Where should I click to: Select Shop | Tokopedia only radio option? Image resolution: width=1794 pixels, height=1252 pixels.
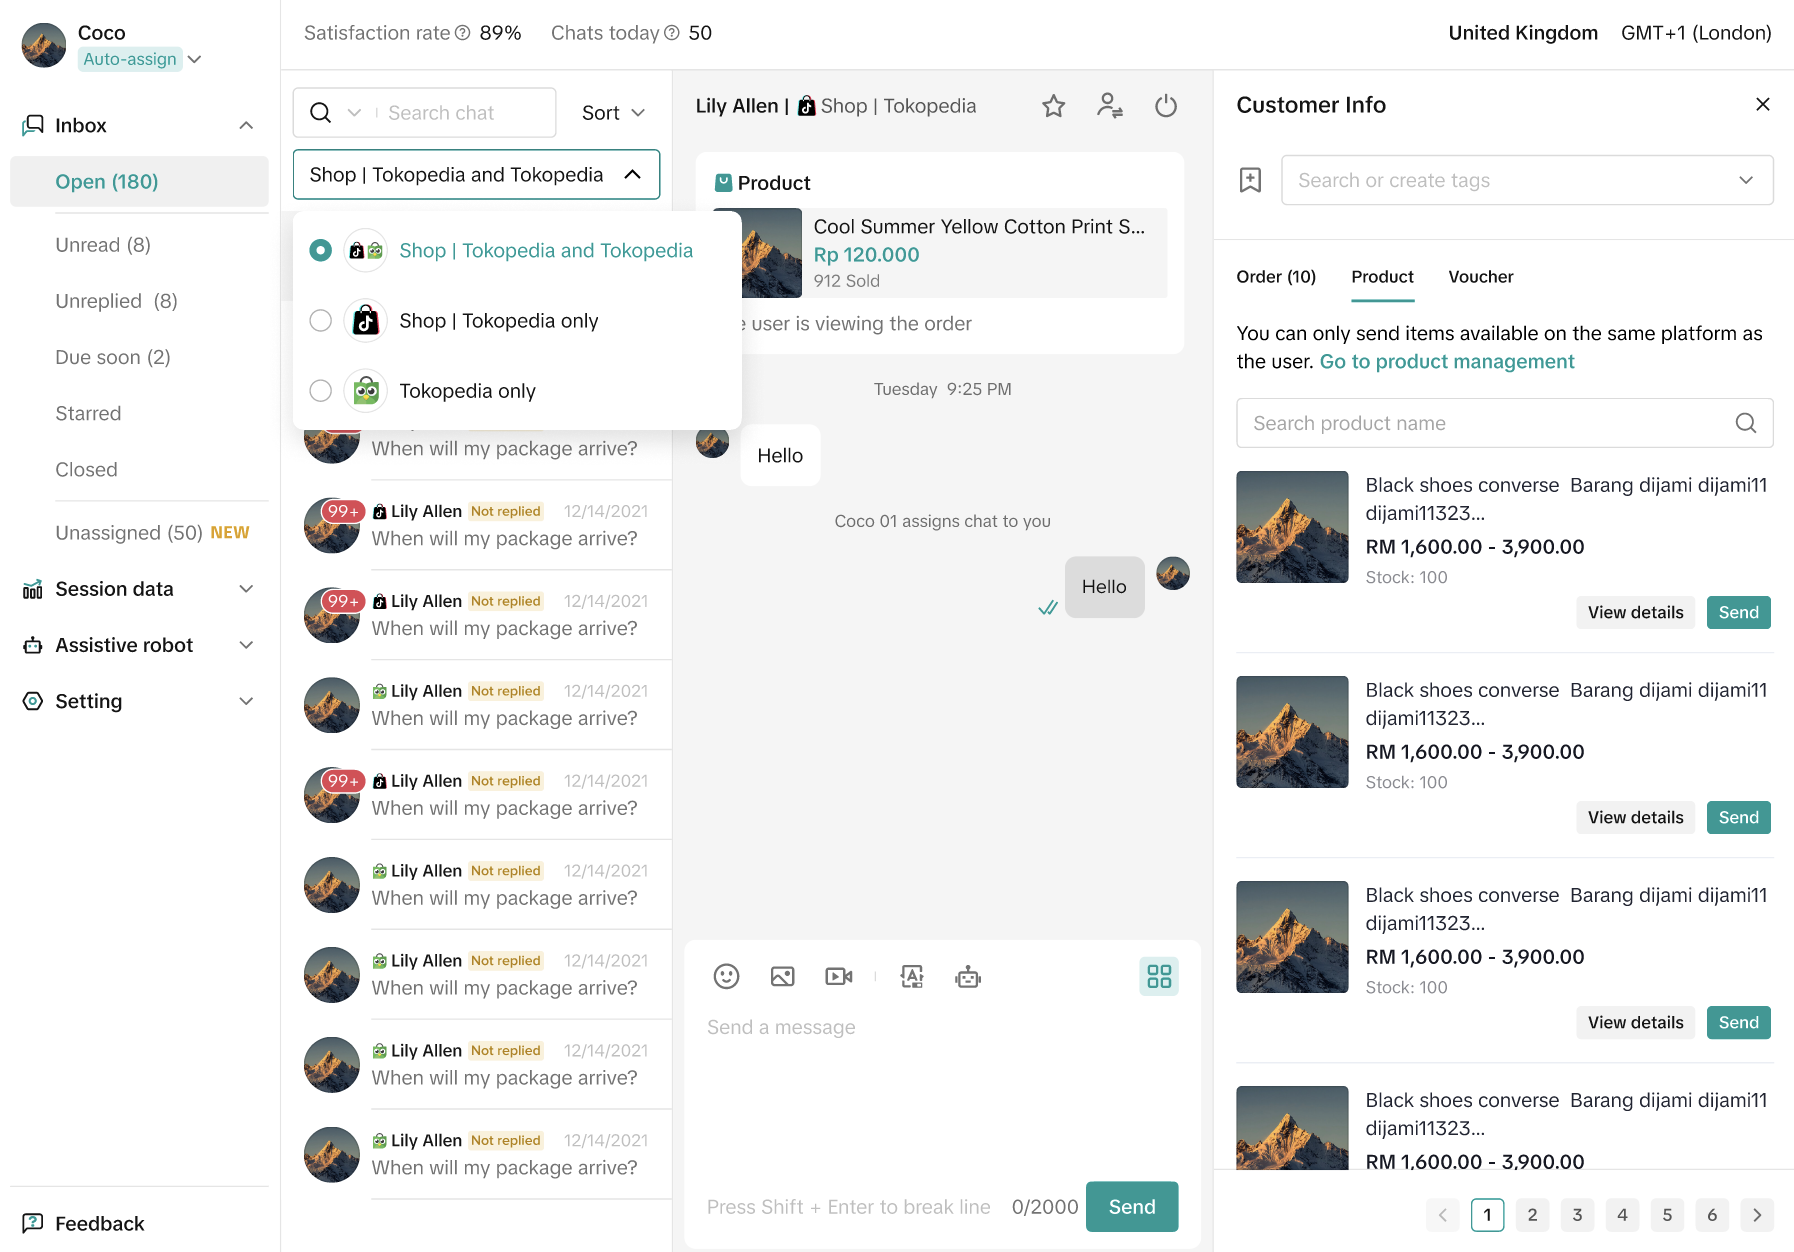(x=320, y=321)
